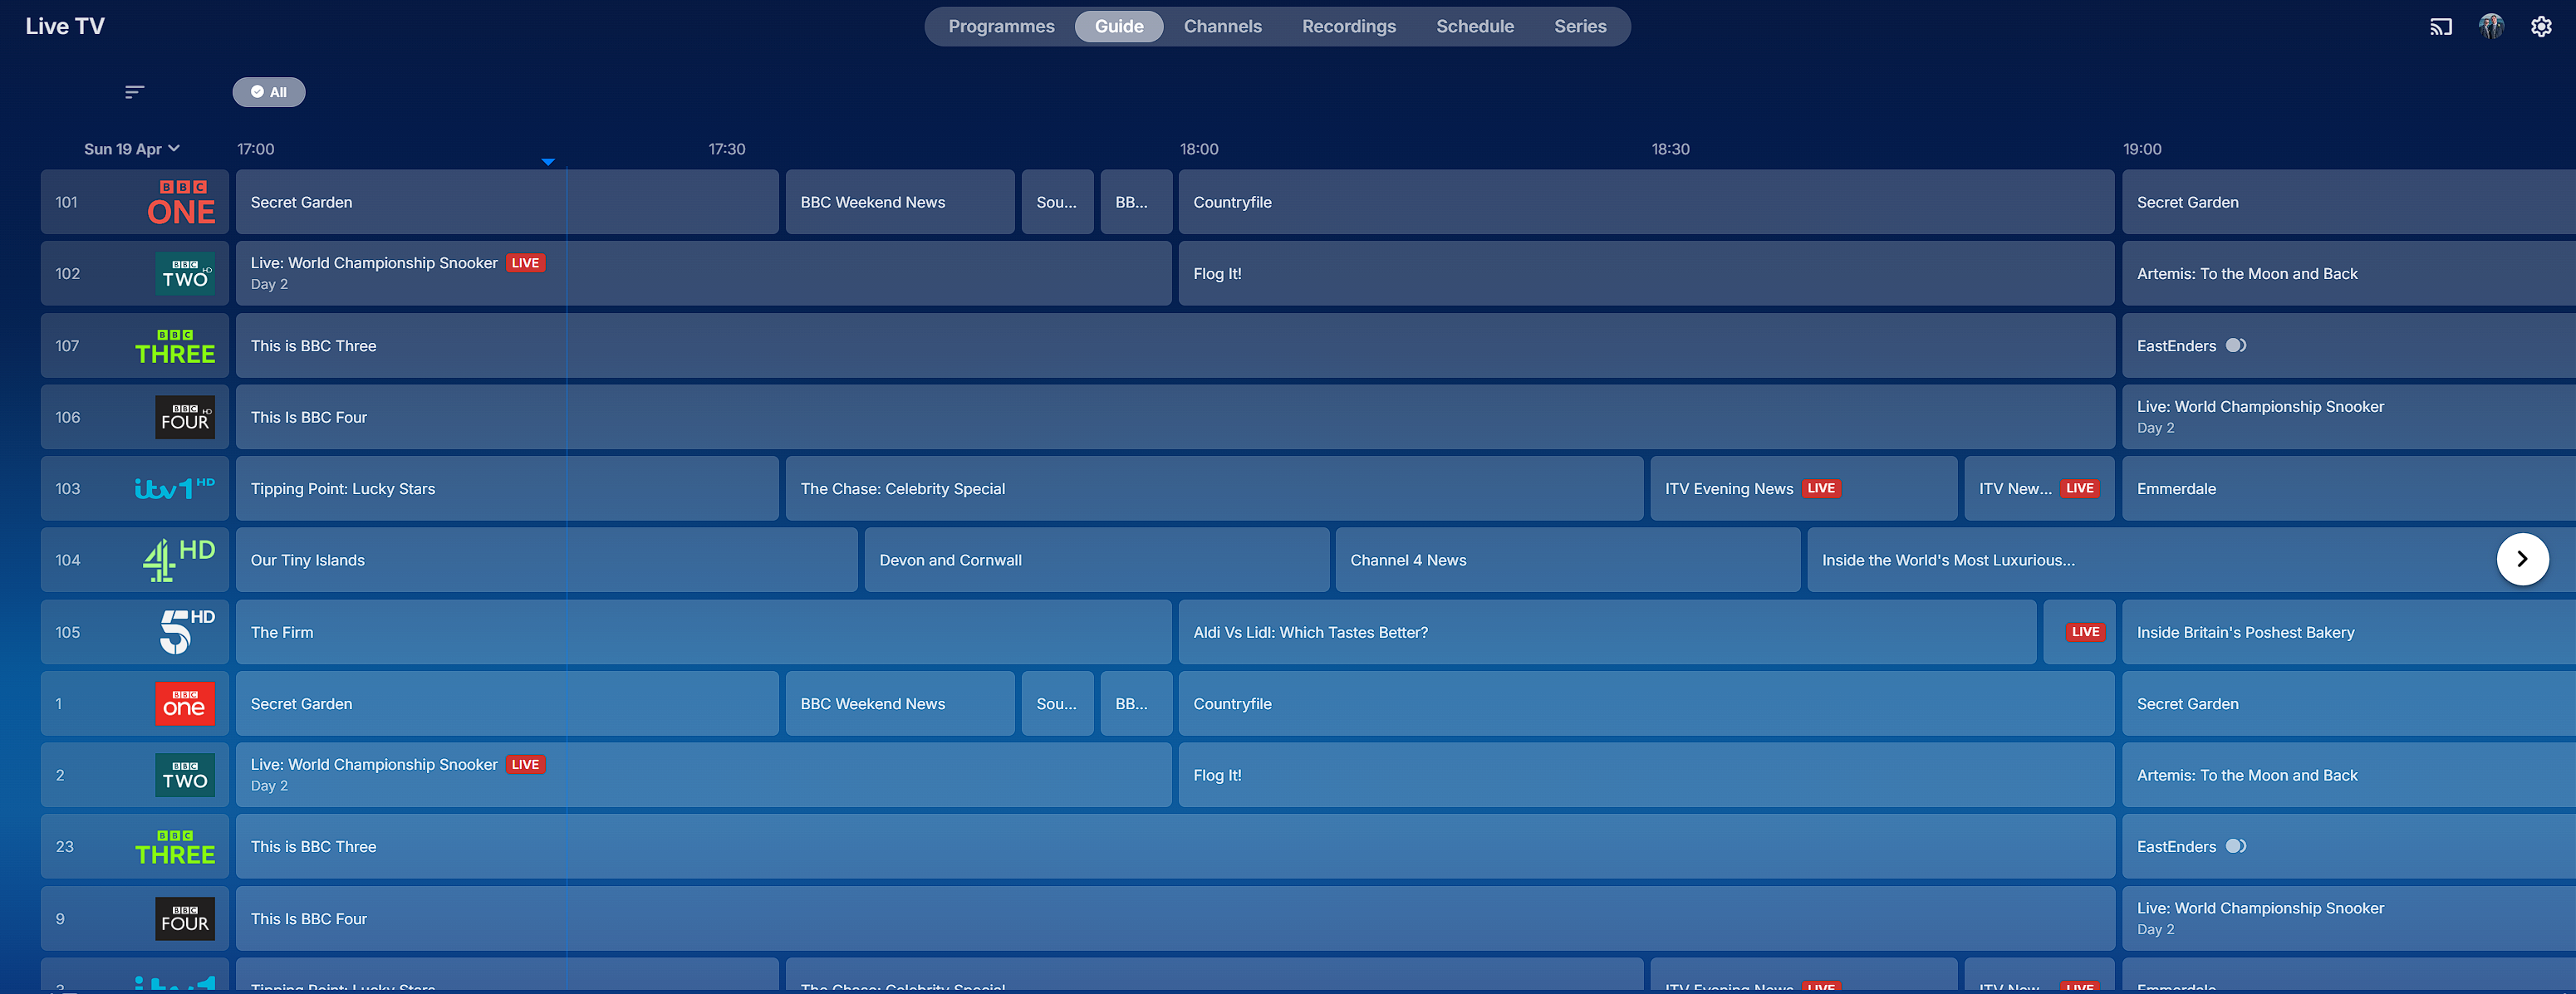Click series indicator on EastEnders channel 107
The image size is (2576, 994).
(x=2236, y=346)
